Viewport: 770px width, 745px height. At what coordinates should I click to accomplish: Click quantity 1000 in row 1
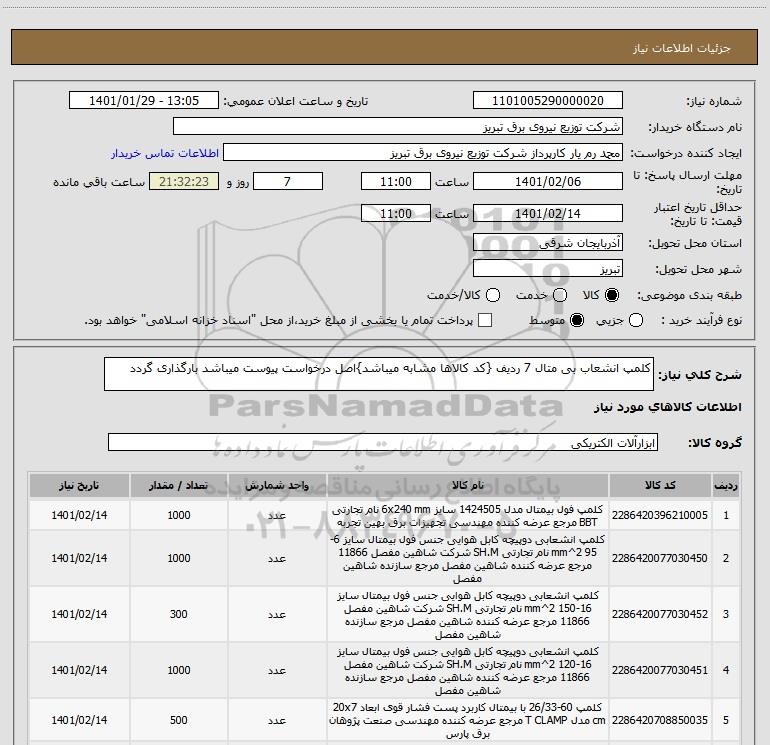point(179,515)
